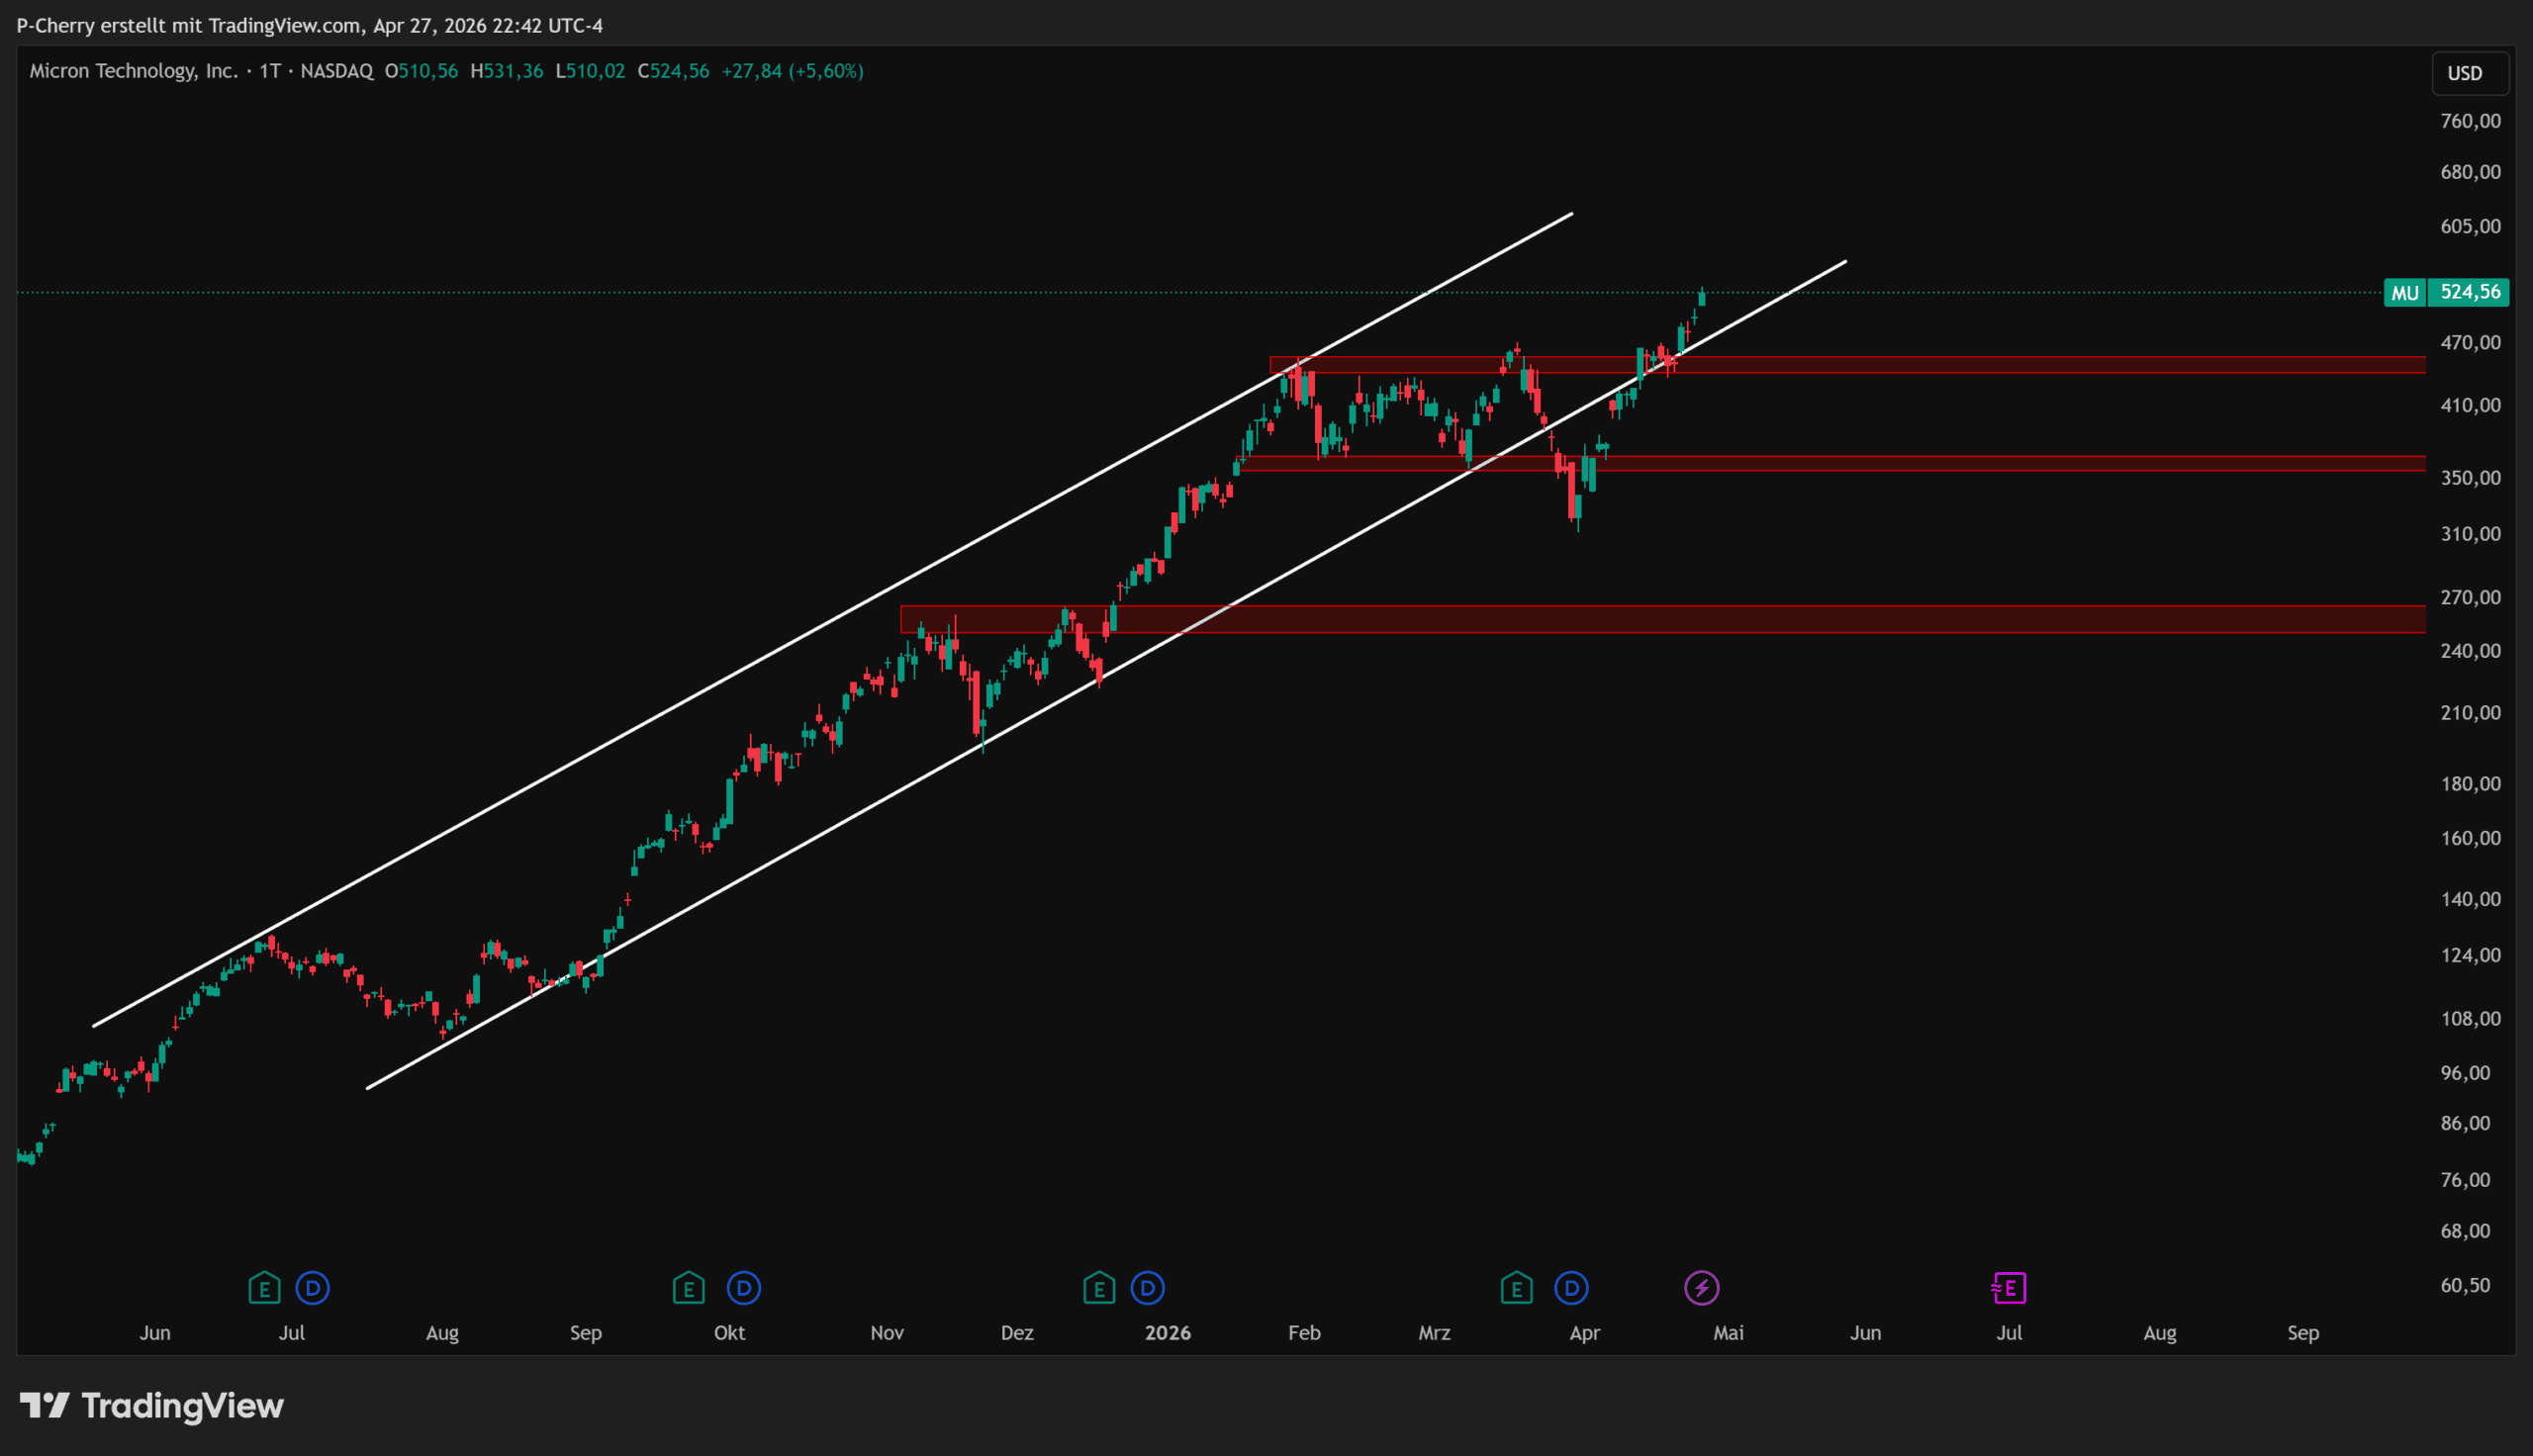2533x1456 pixels.
Task: Click the earnings E marker near Jul 2025
Action: (x=264, y=1288)
